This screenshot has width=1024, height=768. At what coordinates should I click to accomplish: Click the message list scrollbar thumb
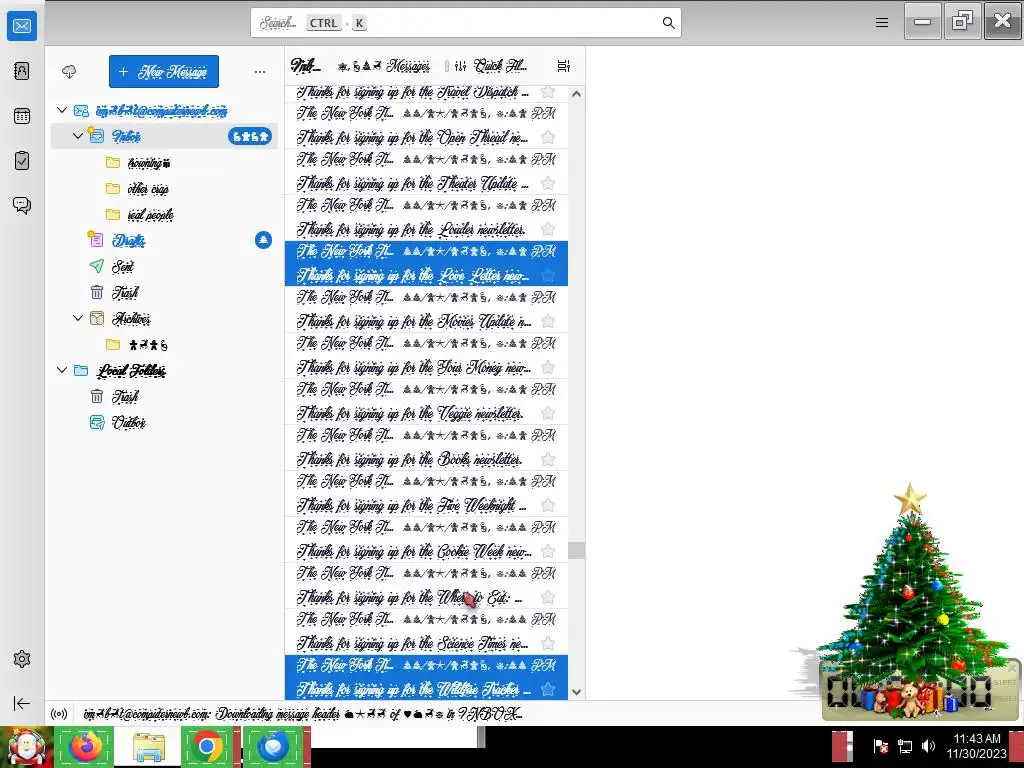(576, 551)
